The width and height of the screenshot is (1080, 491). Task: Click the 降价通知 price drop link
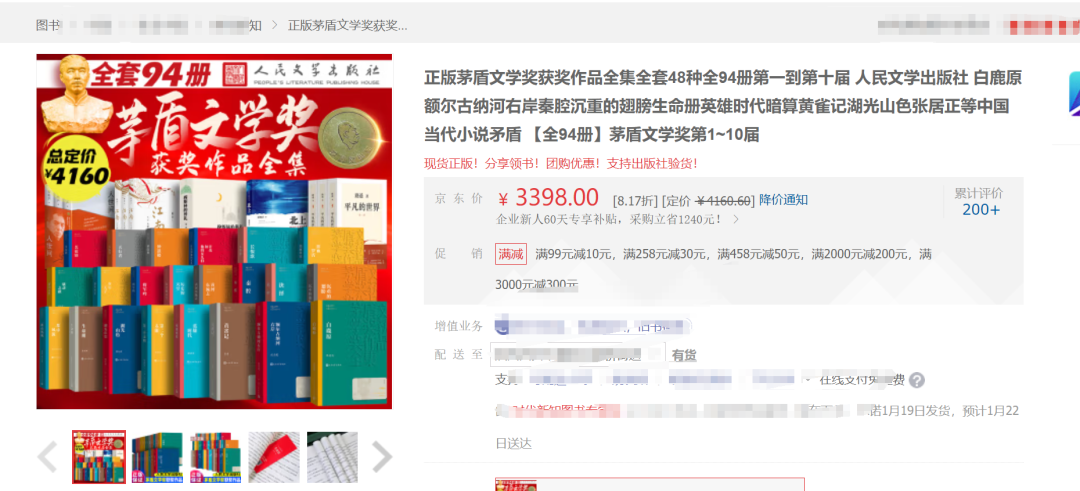point(783,200)
